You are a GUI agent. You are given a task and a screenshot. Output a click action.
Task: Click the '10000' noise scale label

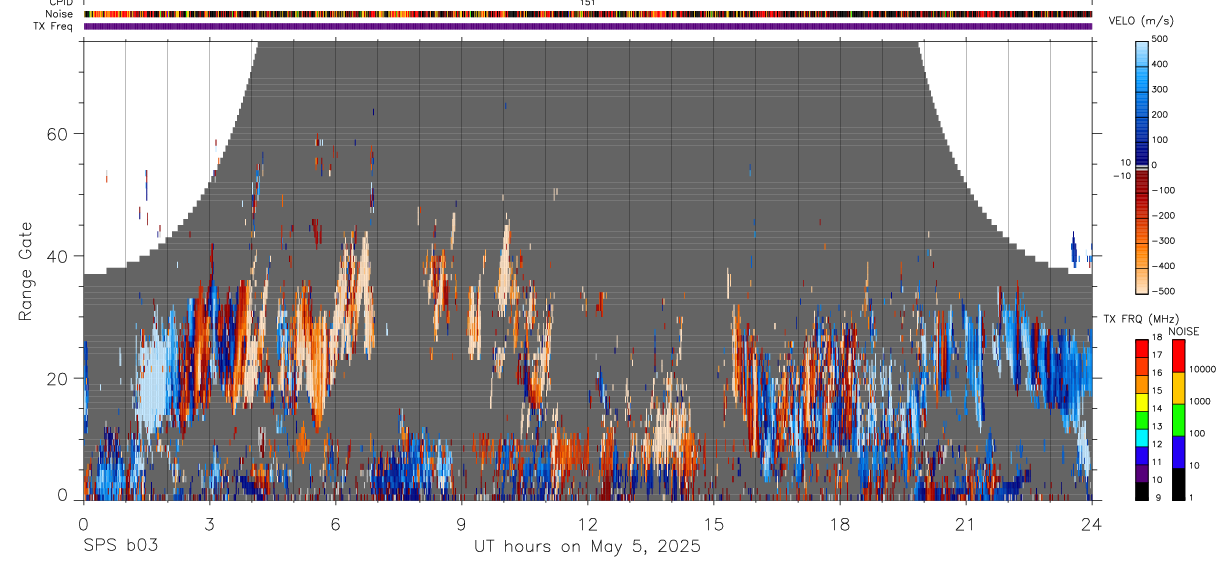pos(1202,369)
